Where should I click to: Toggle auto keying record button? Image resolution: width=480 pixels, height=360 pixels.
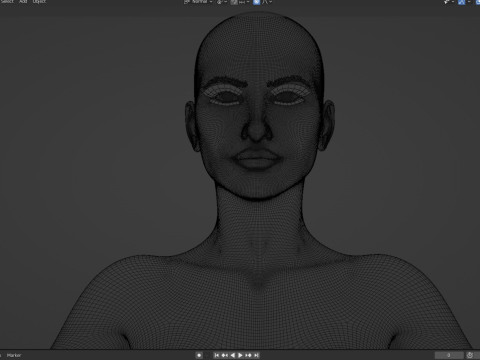pos(199,355)
